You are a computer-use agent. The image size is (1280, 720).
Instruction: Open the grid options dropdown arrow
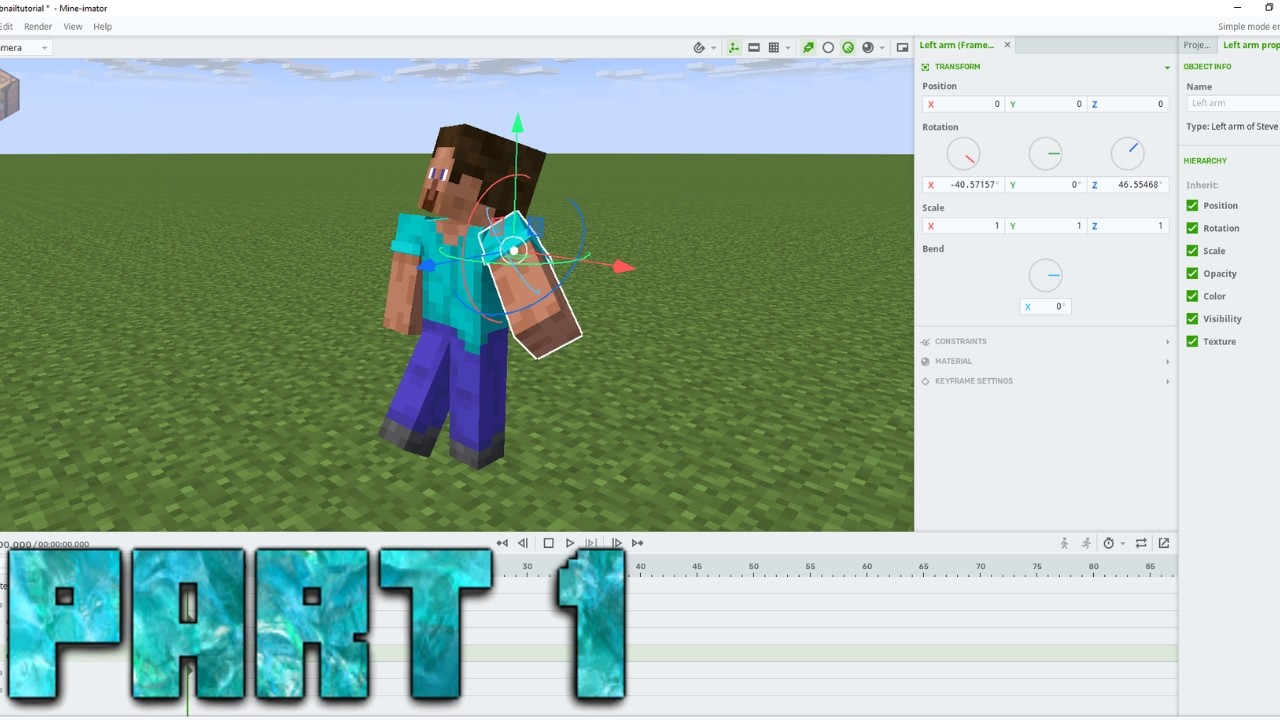click(788, 48)
